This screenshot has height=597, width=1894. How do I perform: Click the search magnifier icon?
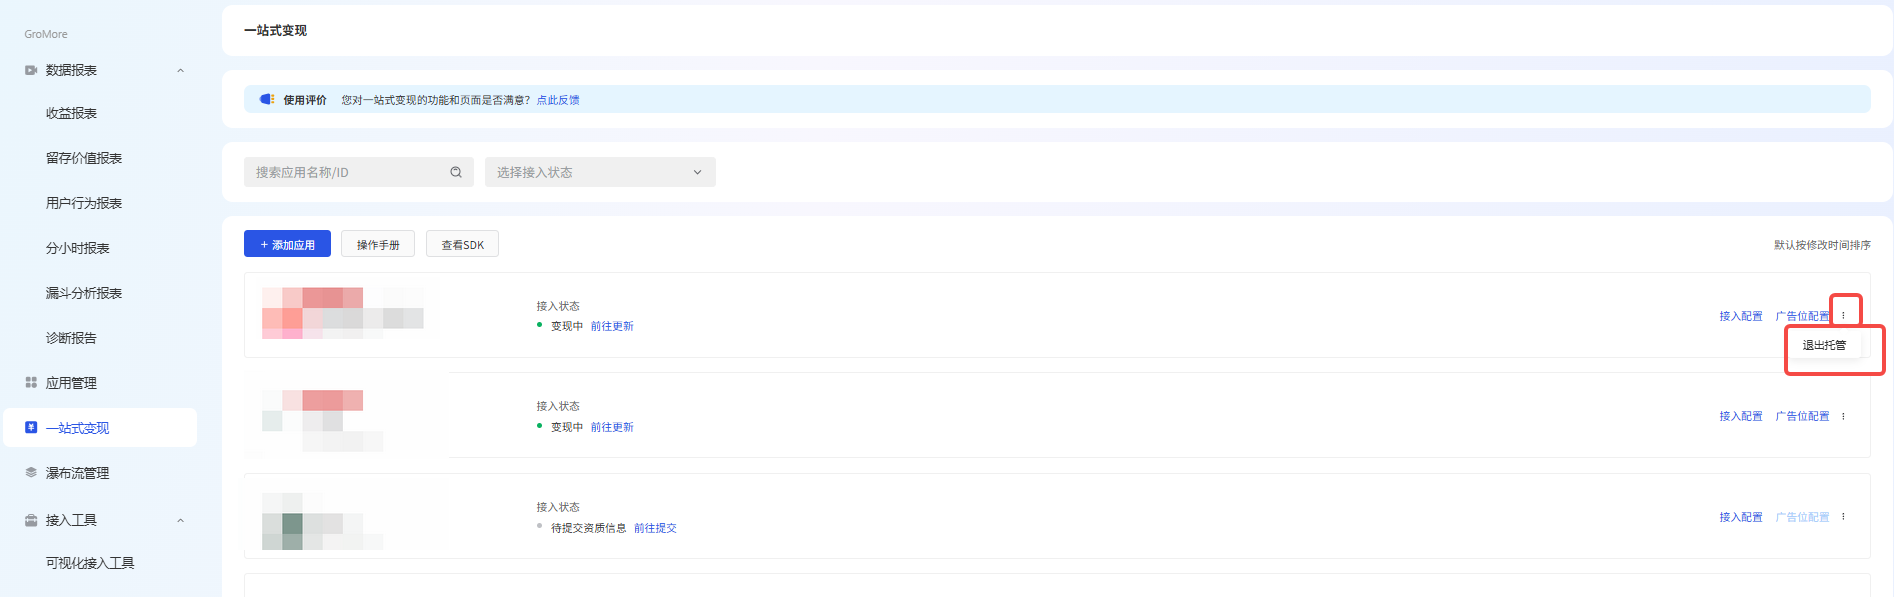pos(456,172)
